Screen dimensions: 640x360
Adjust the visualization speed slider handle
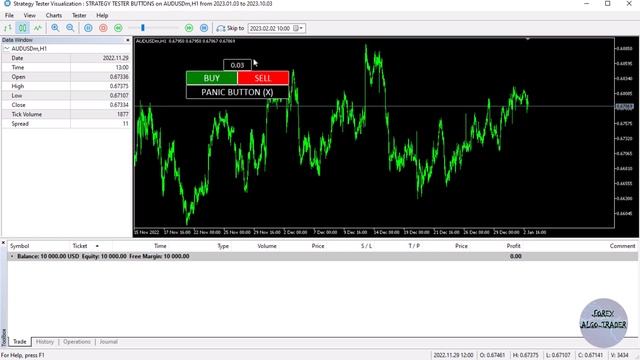pyautogui.click(x=142, y=28)
